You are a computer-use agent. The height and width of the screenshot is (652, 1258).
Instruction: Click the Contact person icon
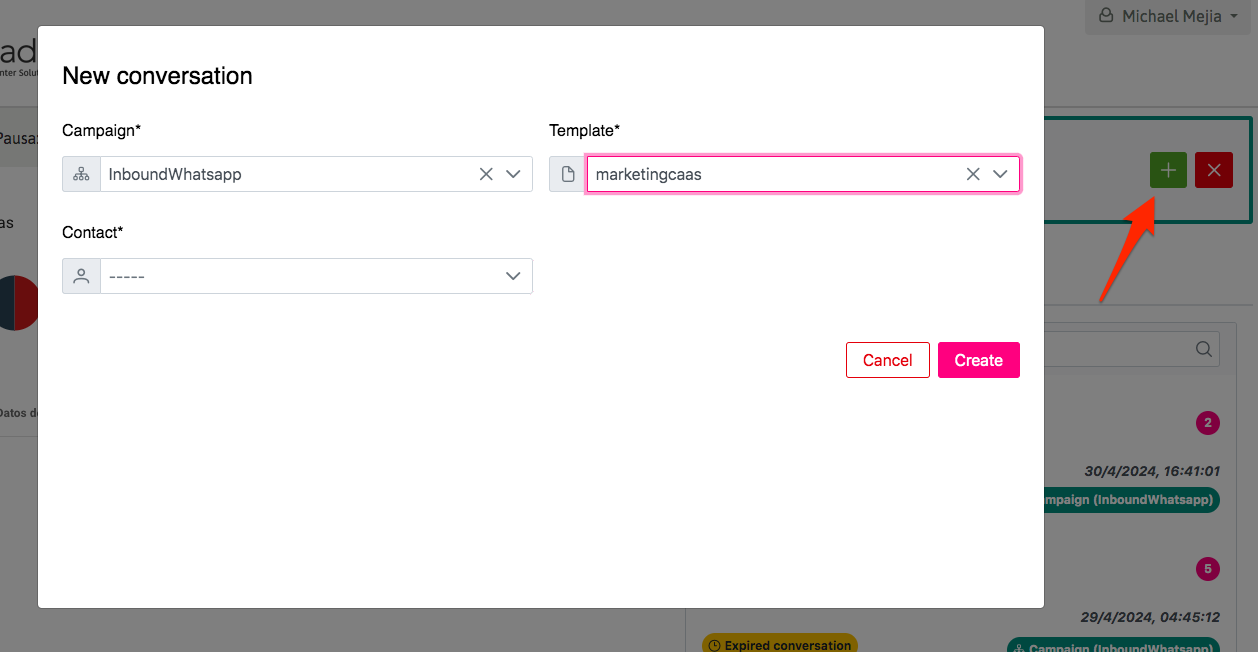(81, 276)
